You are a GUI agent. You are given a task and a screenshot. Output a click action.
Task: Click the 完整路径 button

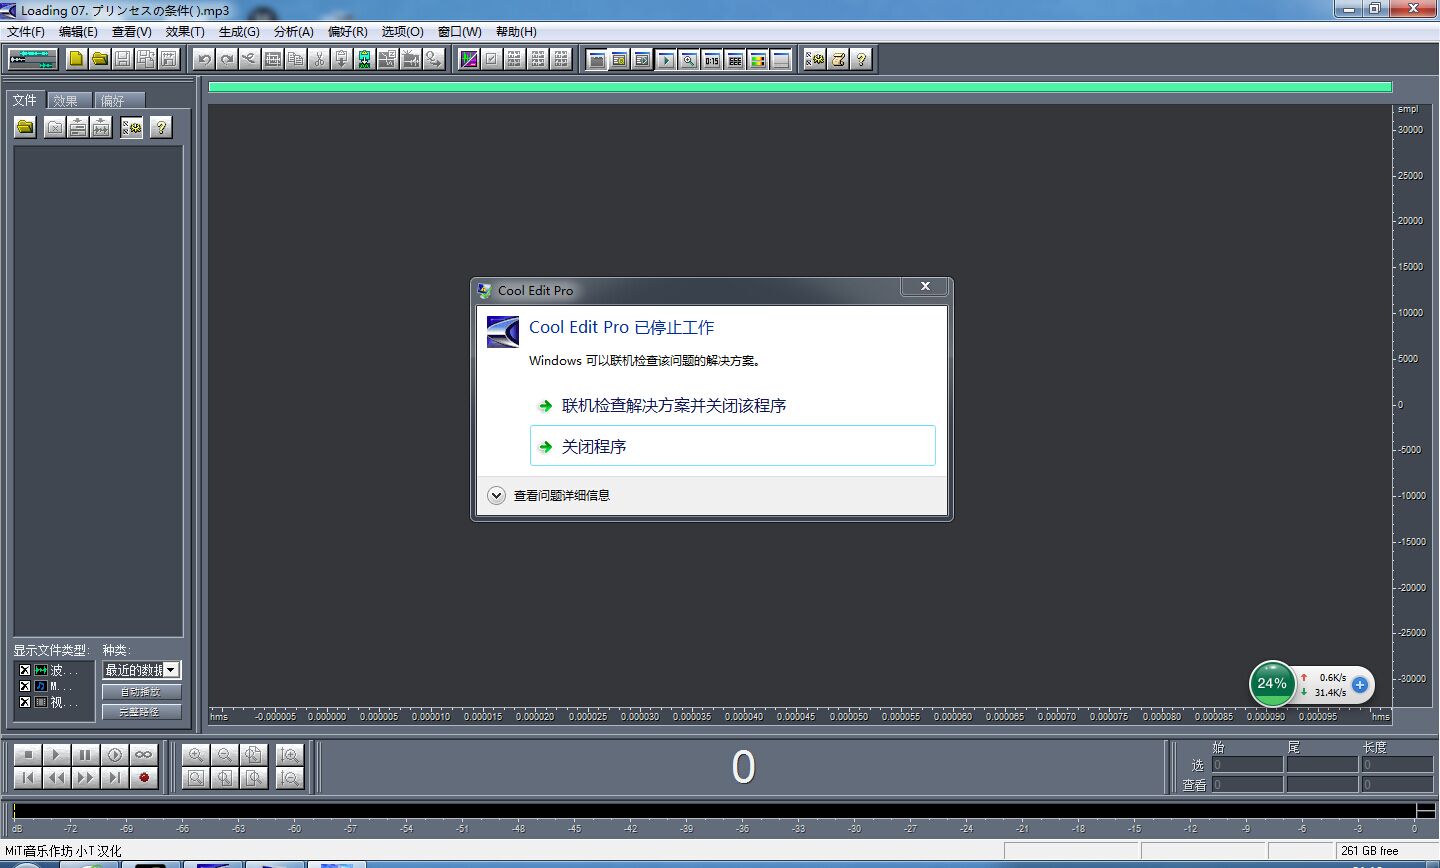tap(141, 712)
